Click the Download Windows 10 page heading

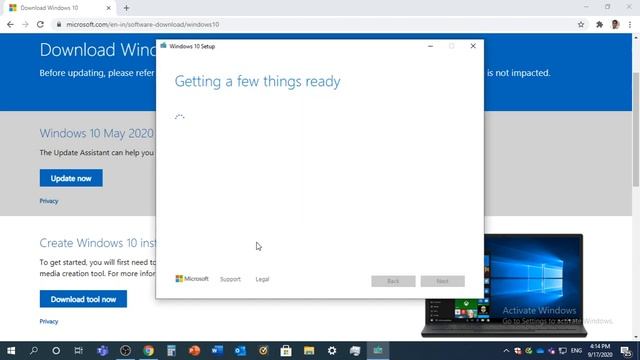[98, 50]
